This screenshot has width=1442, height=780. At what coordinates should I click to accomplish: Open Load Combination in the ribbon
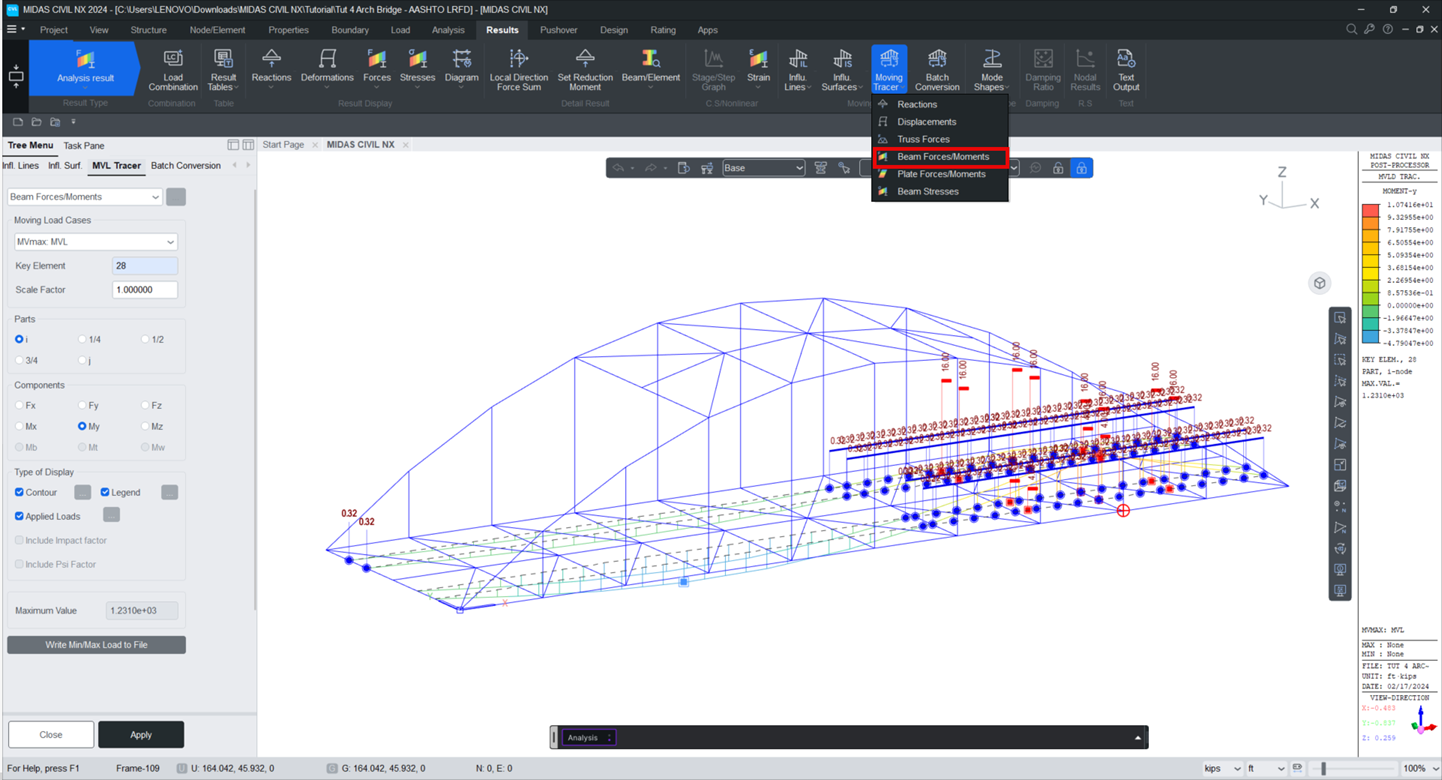173,70
